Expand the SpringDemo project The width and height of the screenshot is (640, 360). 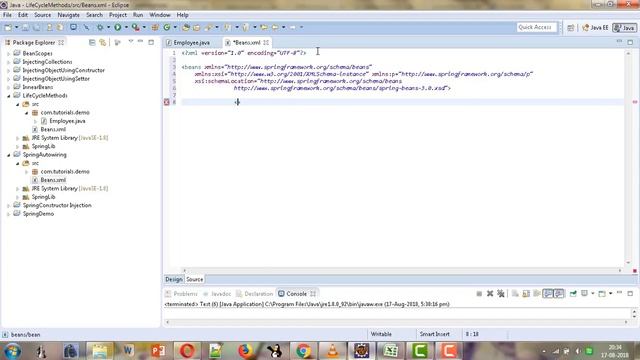[9, 214]
